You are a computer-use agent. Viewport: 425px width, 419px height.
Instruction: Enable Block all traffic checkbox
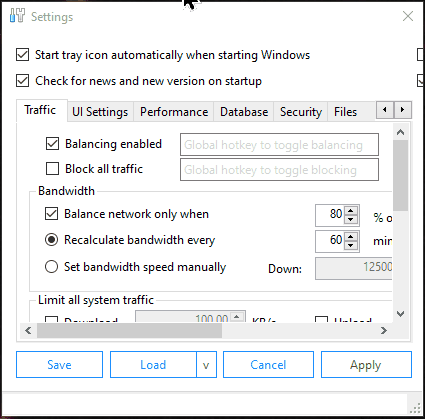click(52, 169)
